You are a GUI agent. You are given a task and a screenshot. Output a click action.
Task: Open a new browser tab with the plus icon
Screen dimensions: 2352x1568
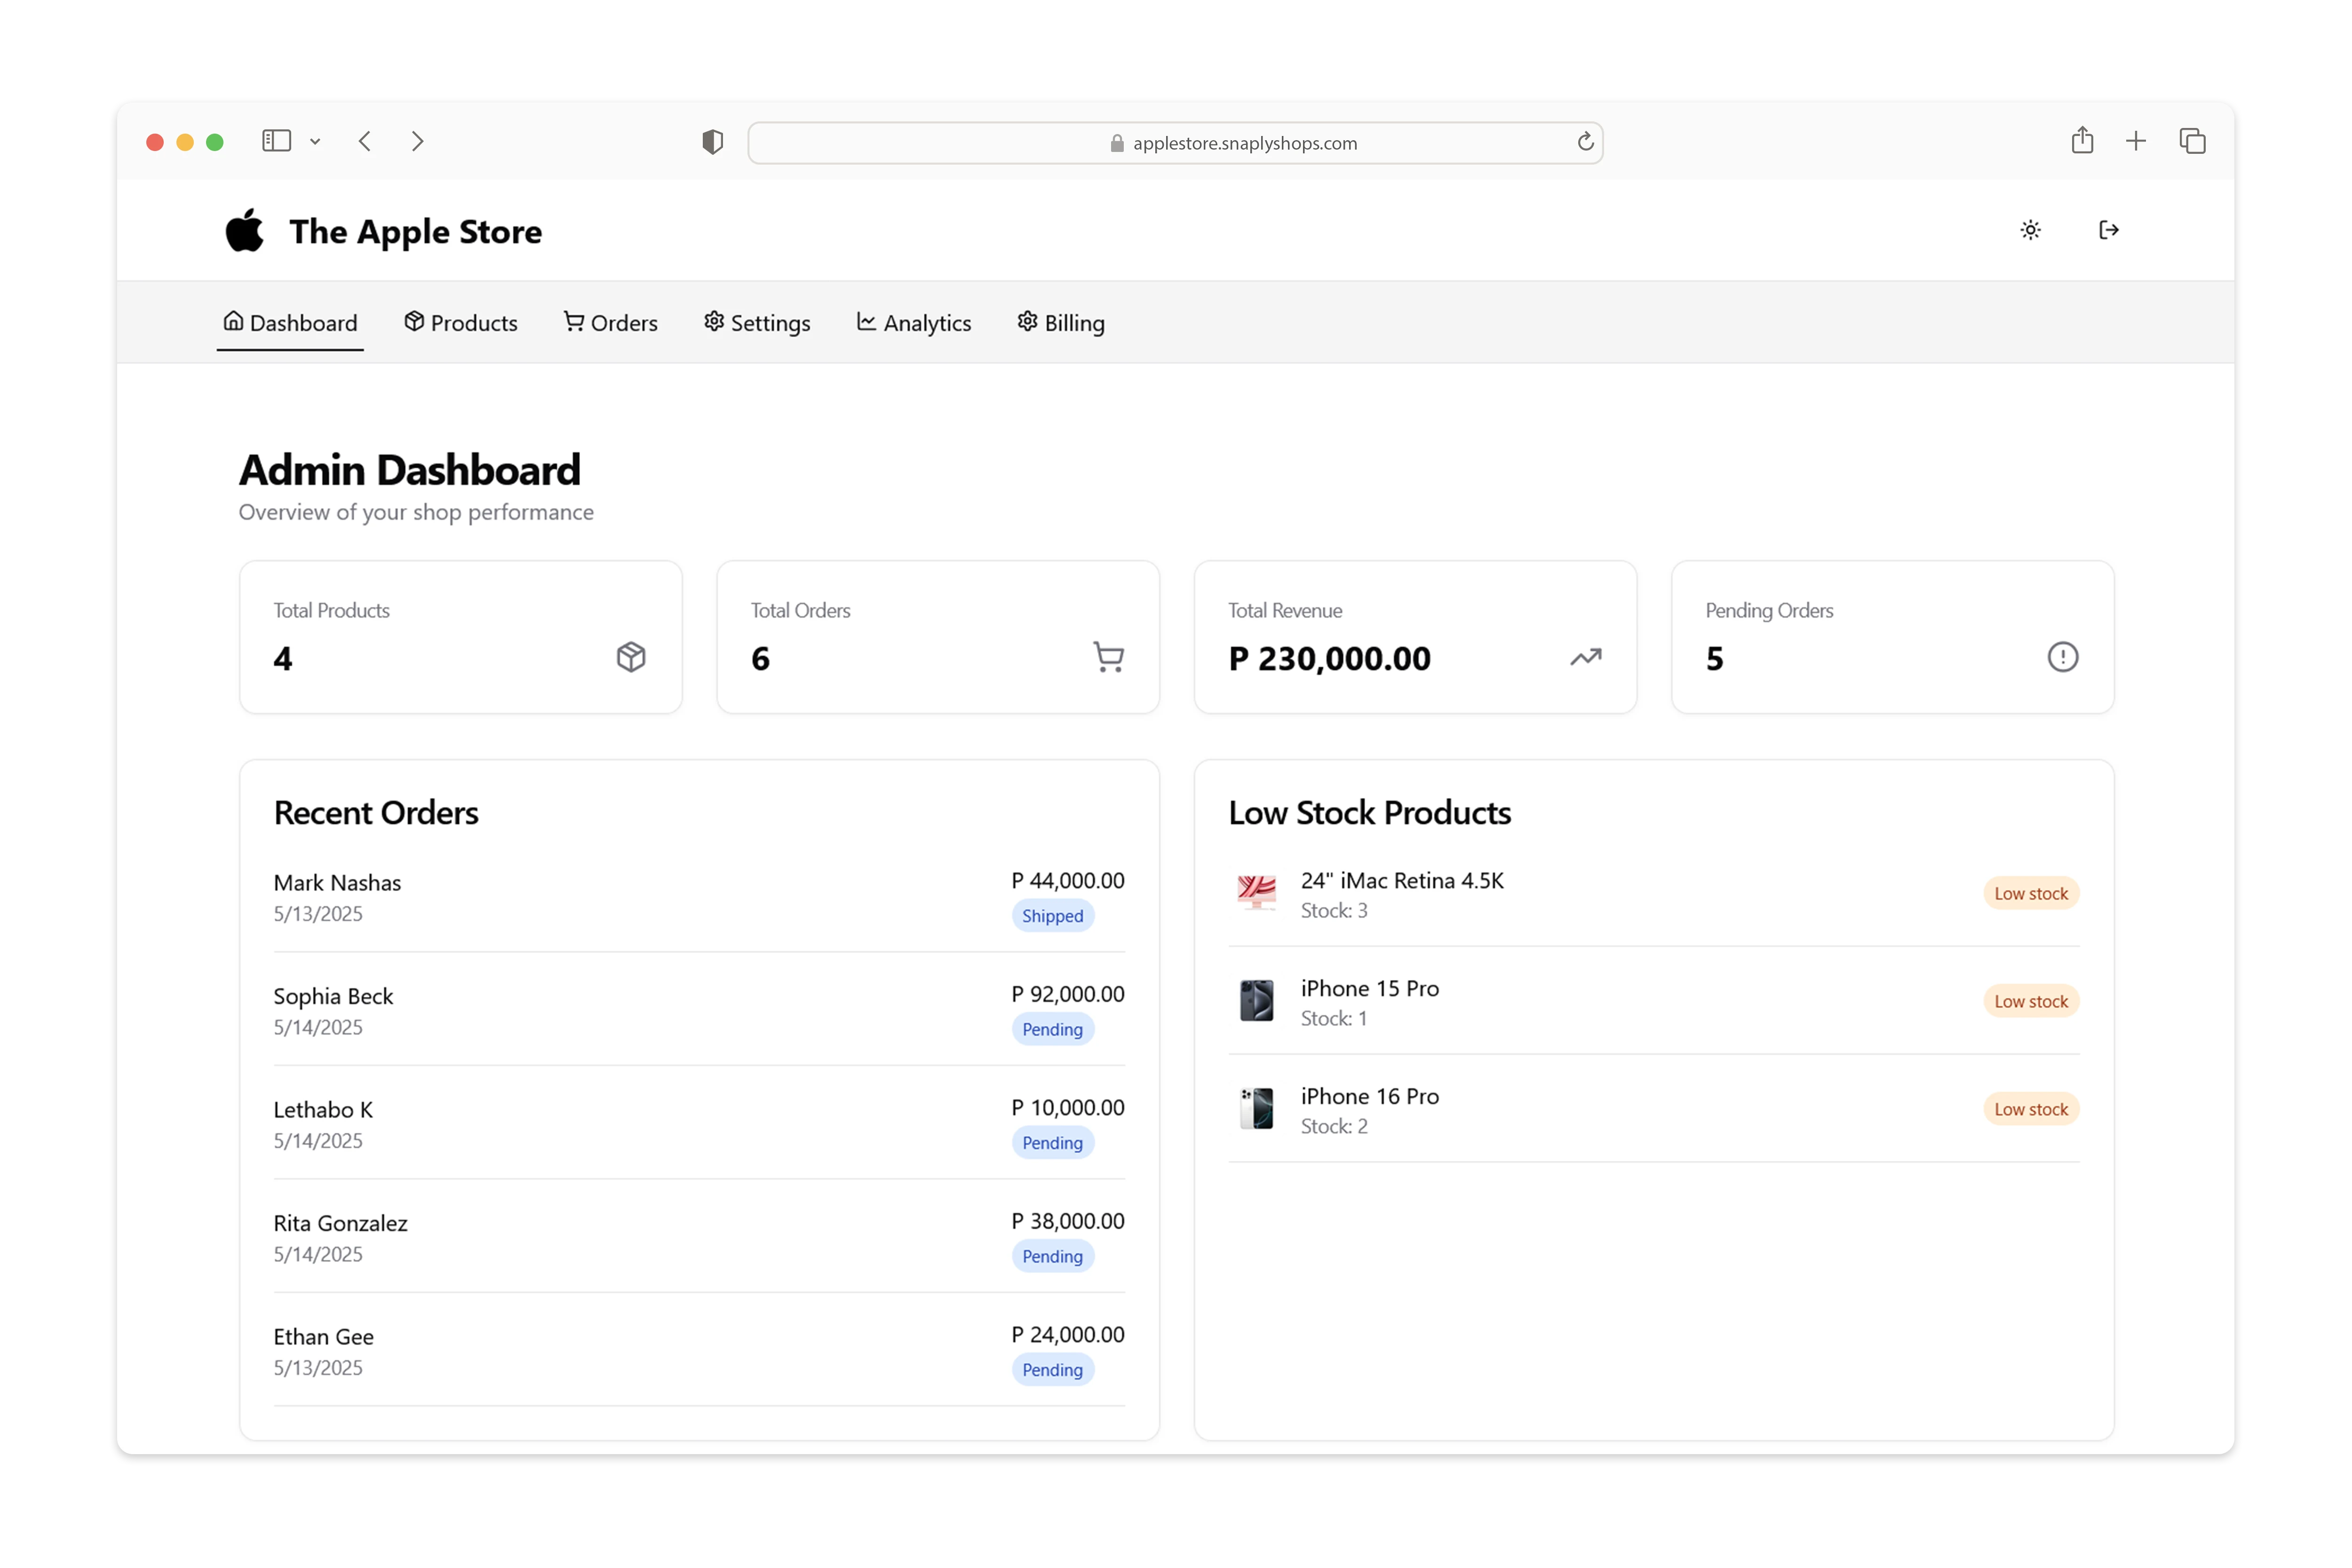click(2136, 140)
